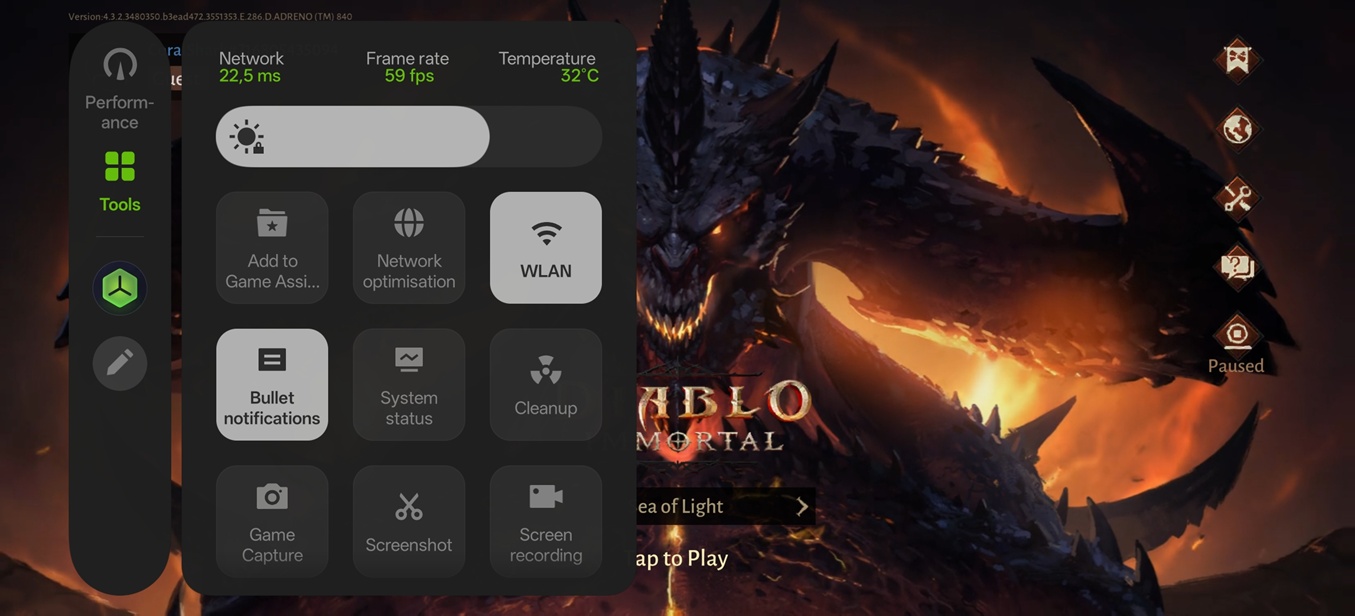1355x616 pixels.
Task: Tap Add to Game Assistant tile
Action: point(272,248)
